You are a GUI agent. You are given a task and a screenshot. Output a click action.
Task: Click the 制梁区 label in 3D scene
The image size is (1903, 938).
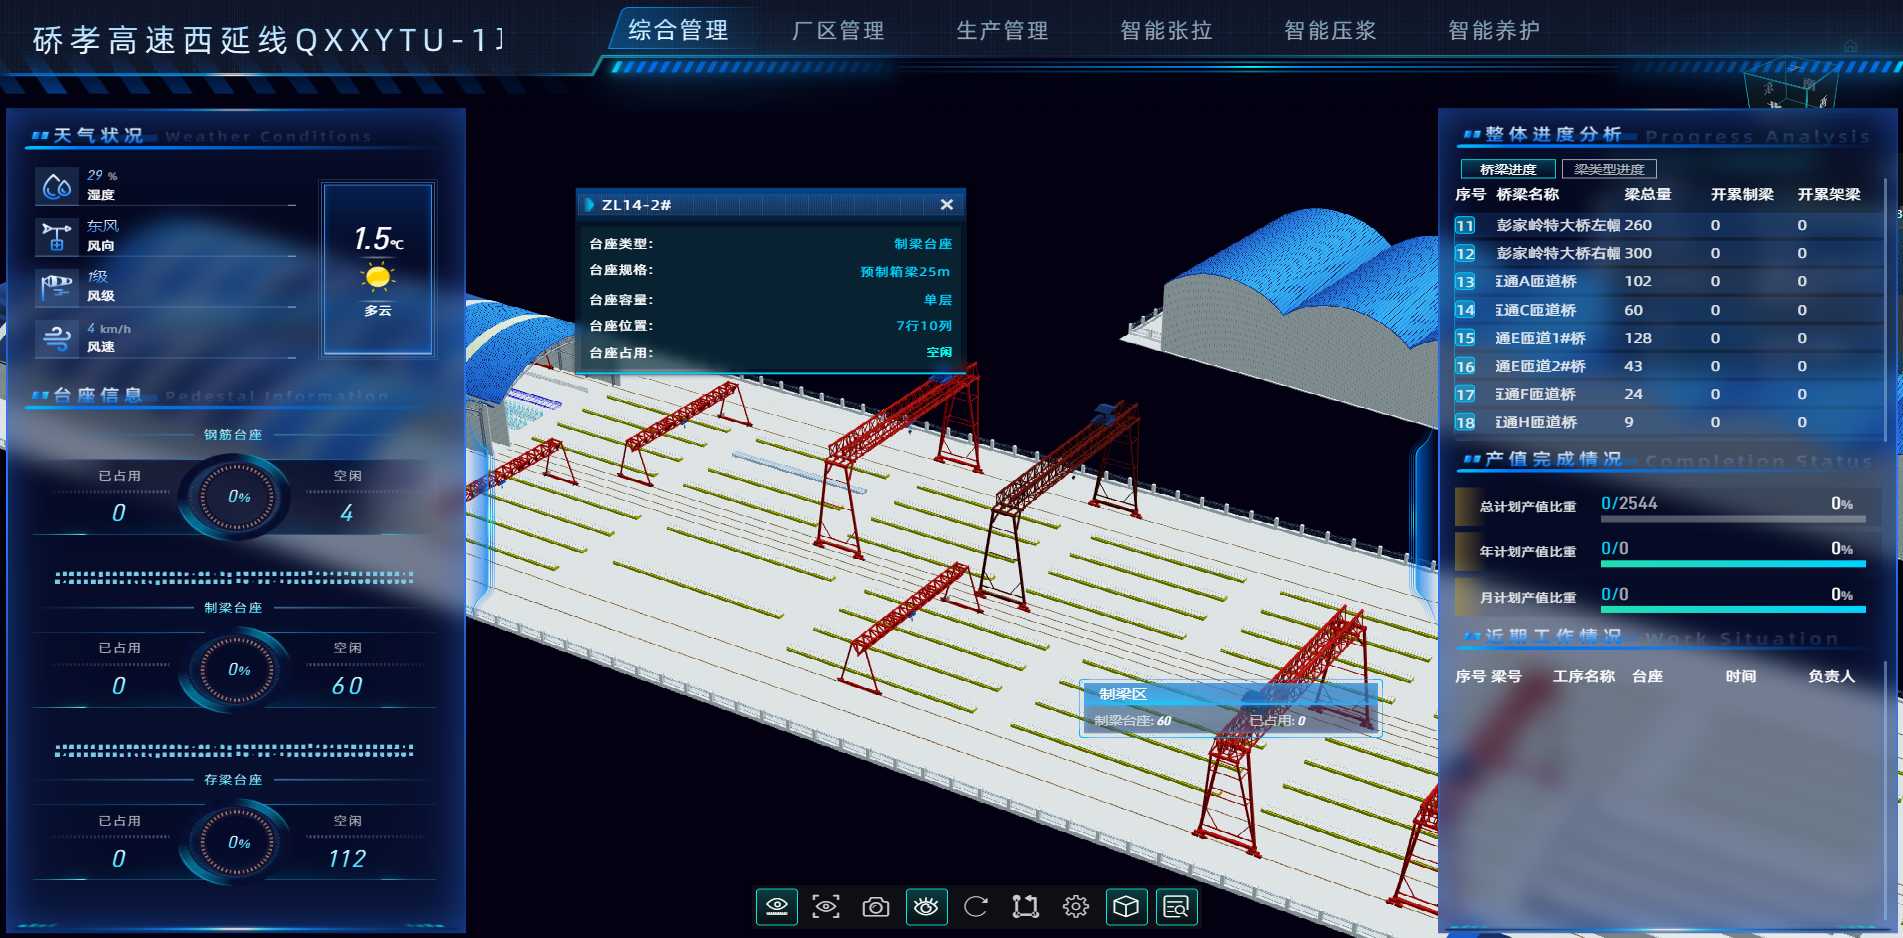(x=1123, y=694)
